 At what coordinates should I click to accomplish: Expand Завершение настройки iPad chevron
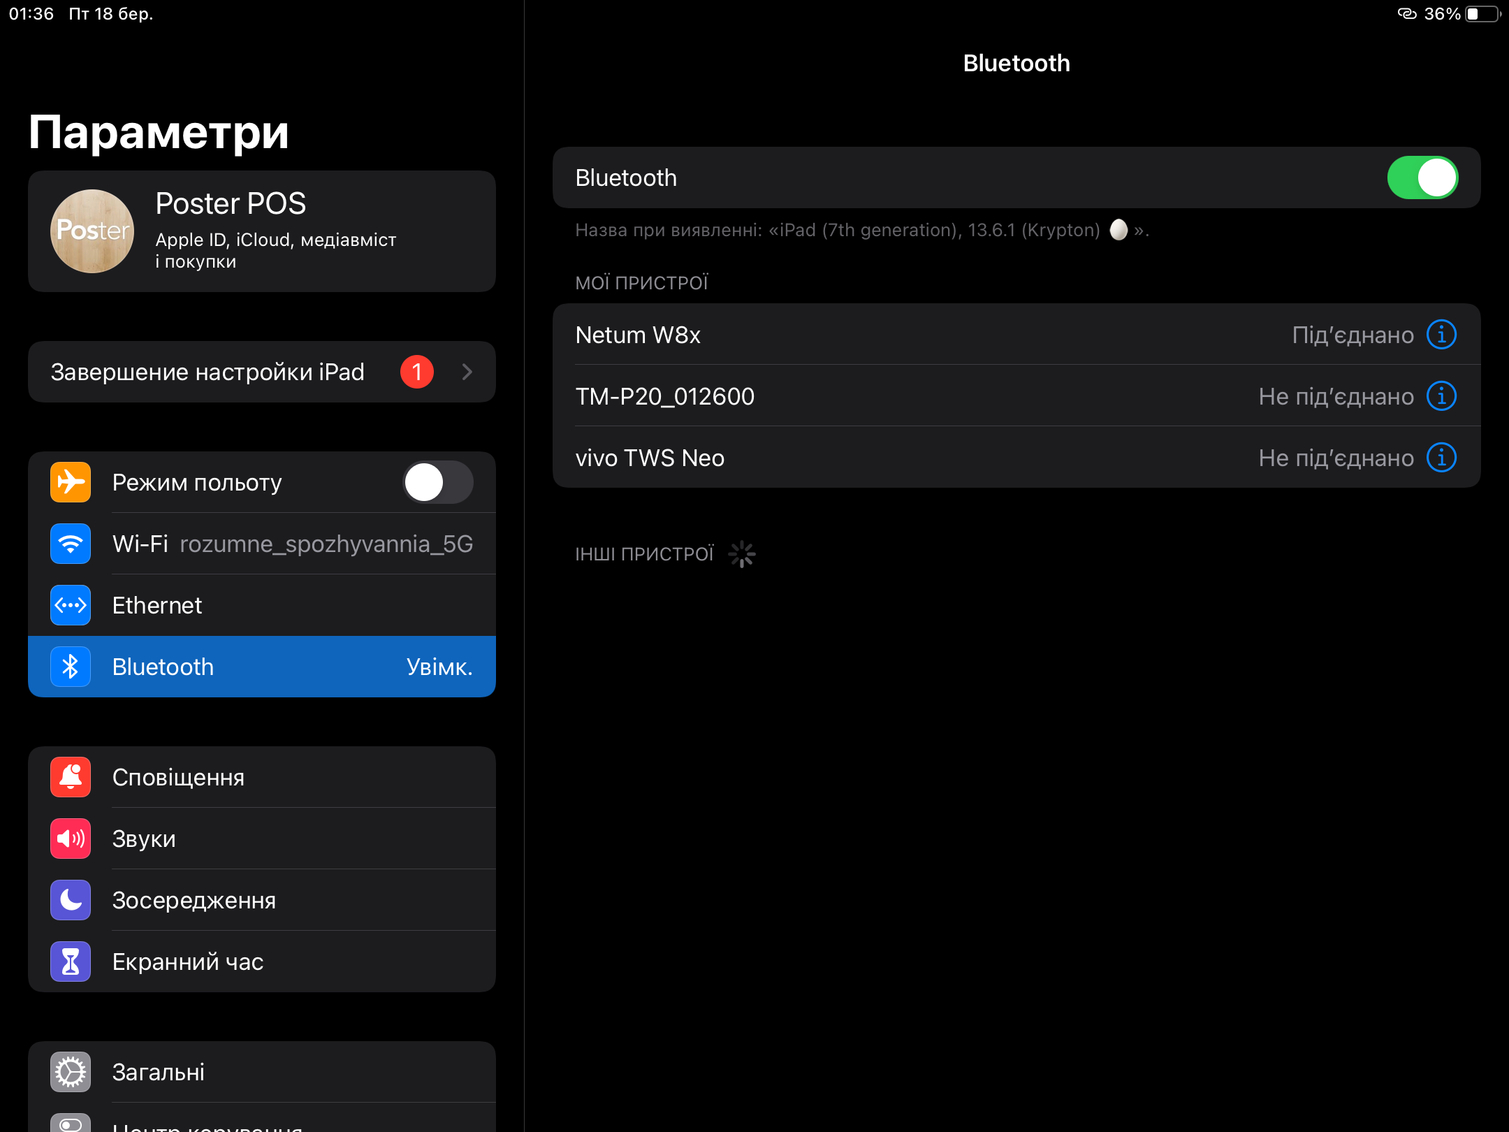(467, 372)
